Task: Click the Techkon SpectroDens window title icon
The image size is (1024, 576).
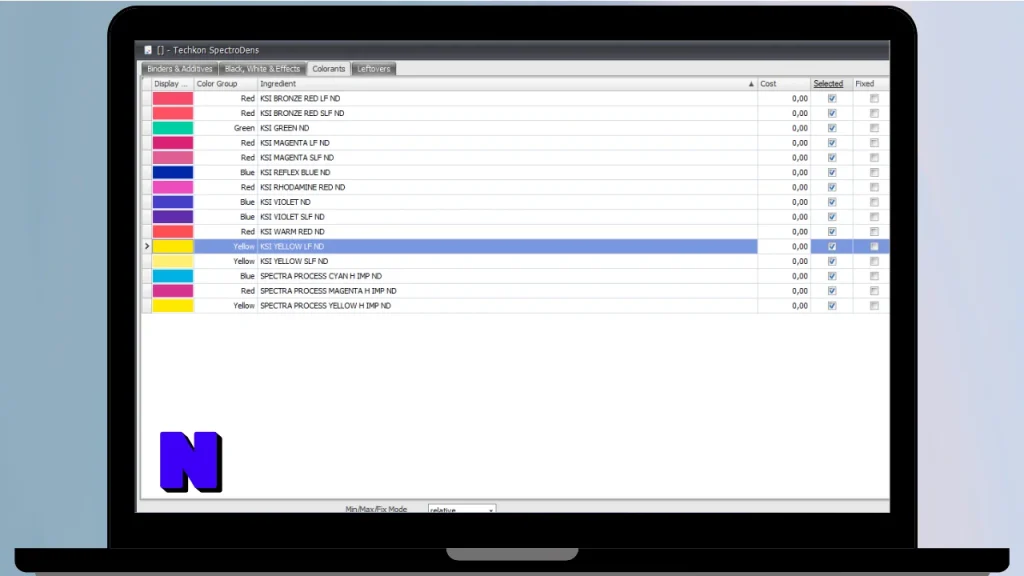Action: tap(148, 50)
